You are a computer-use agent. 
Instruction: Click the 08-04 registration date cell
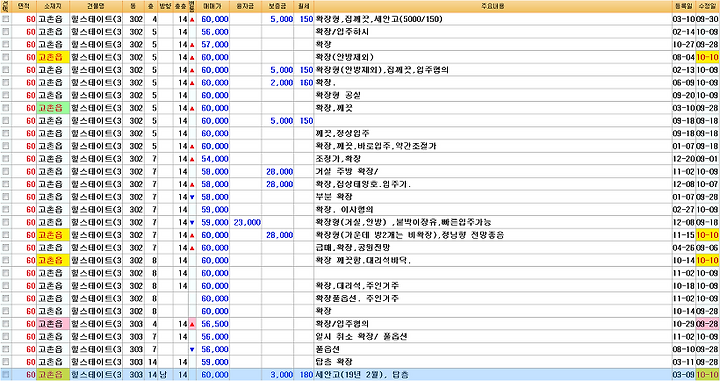pyautogui.click(x=684, y=58)
